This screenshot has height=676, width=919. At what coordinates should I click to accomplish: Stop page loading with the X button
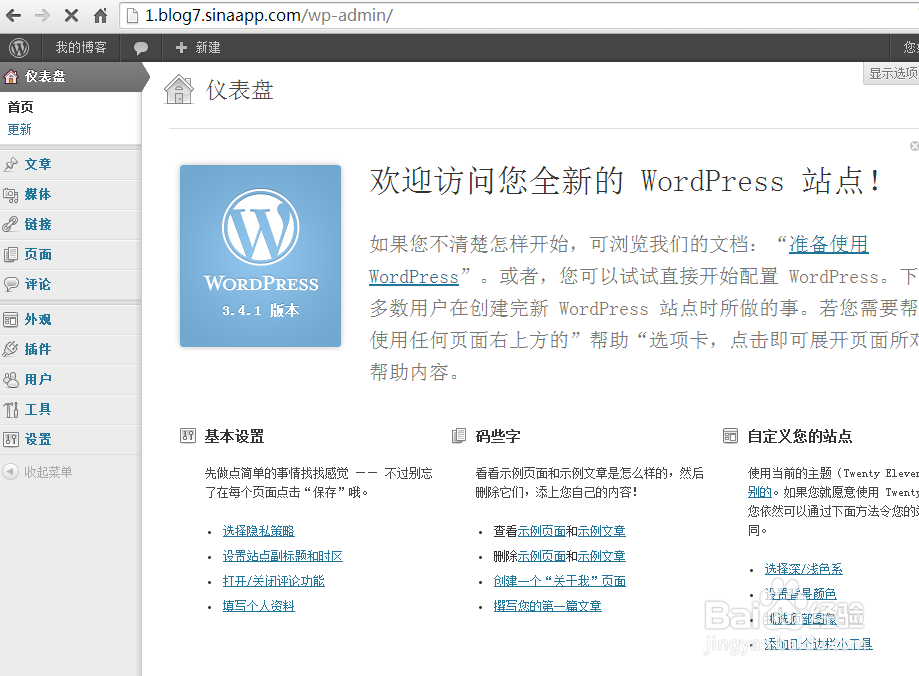pos(72,15)
